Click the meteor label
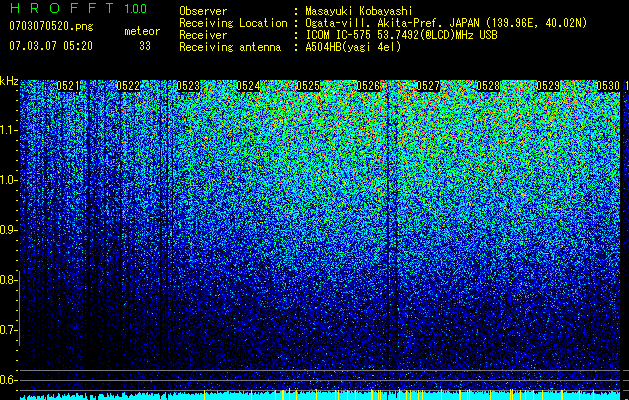629x400 pixels. [x=142, y=31]
